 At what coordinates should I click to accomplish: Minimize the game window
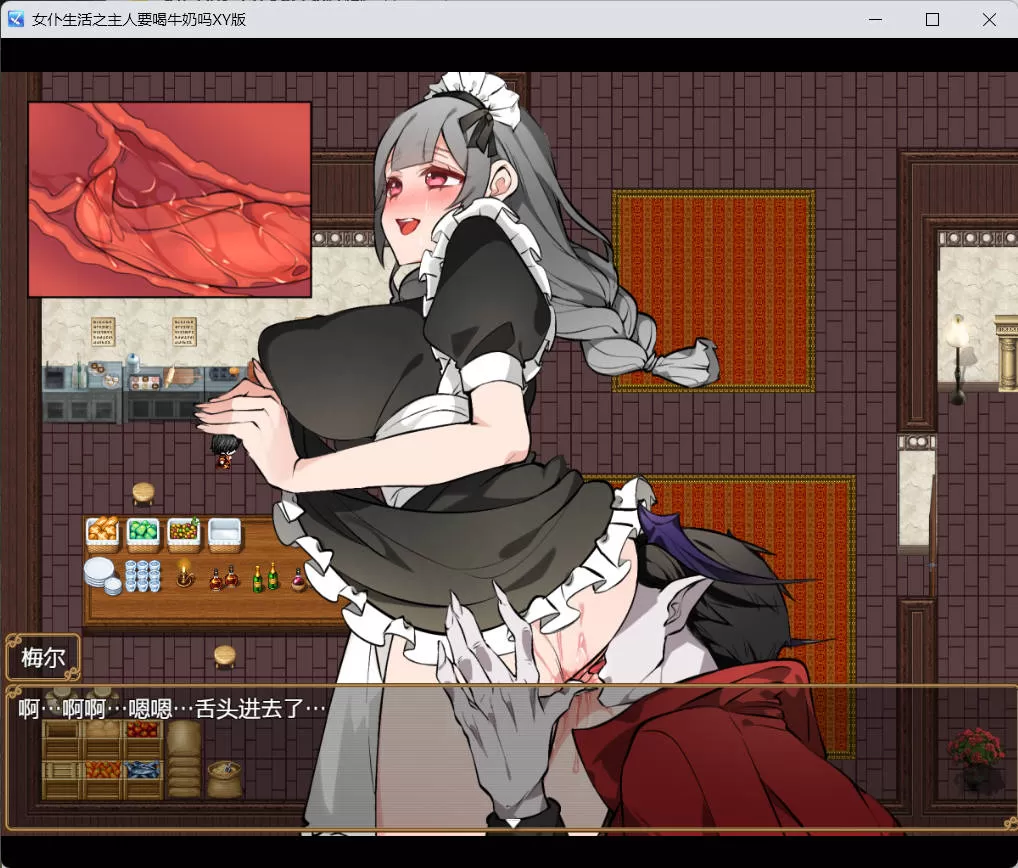tap(875, 19)
